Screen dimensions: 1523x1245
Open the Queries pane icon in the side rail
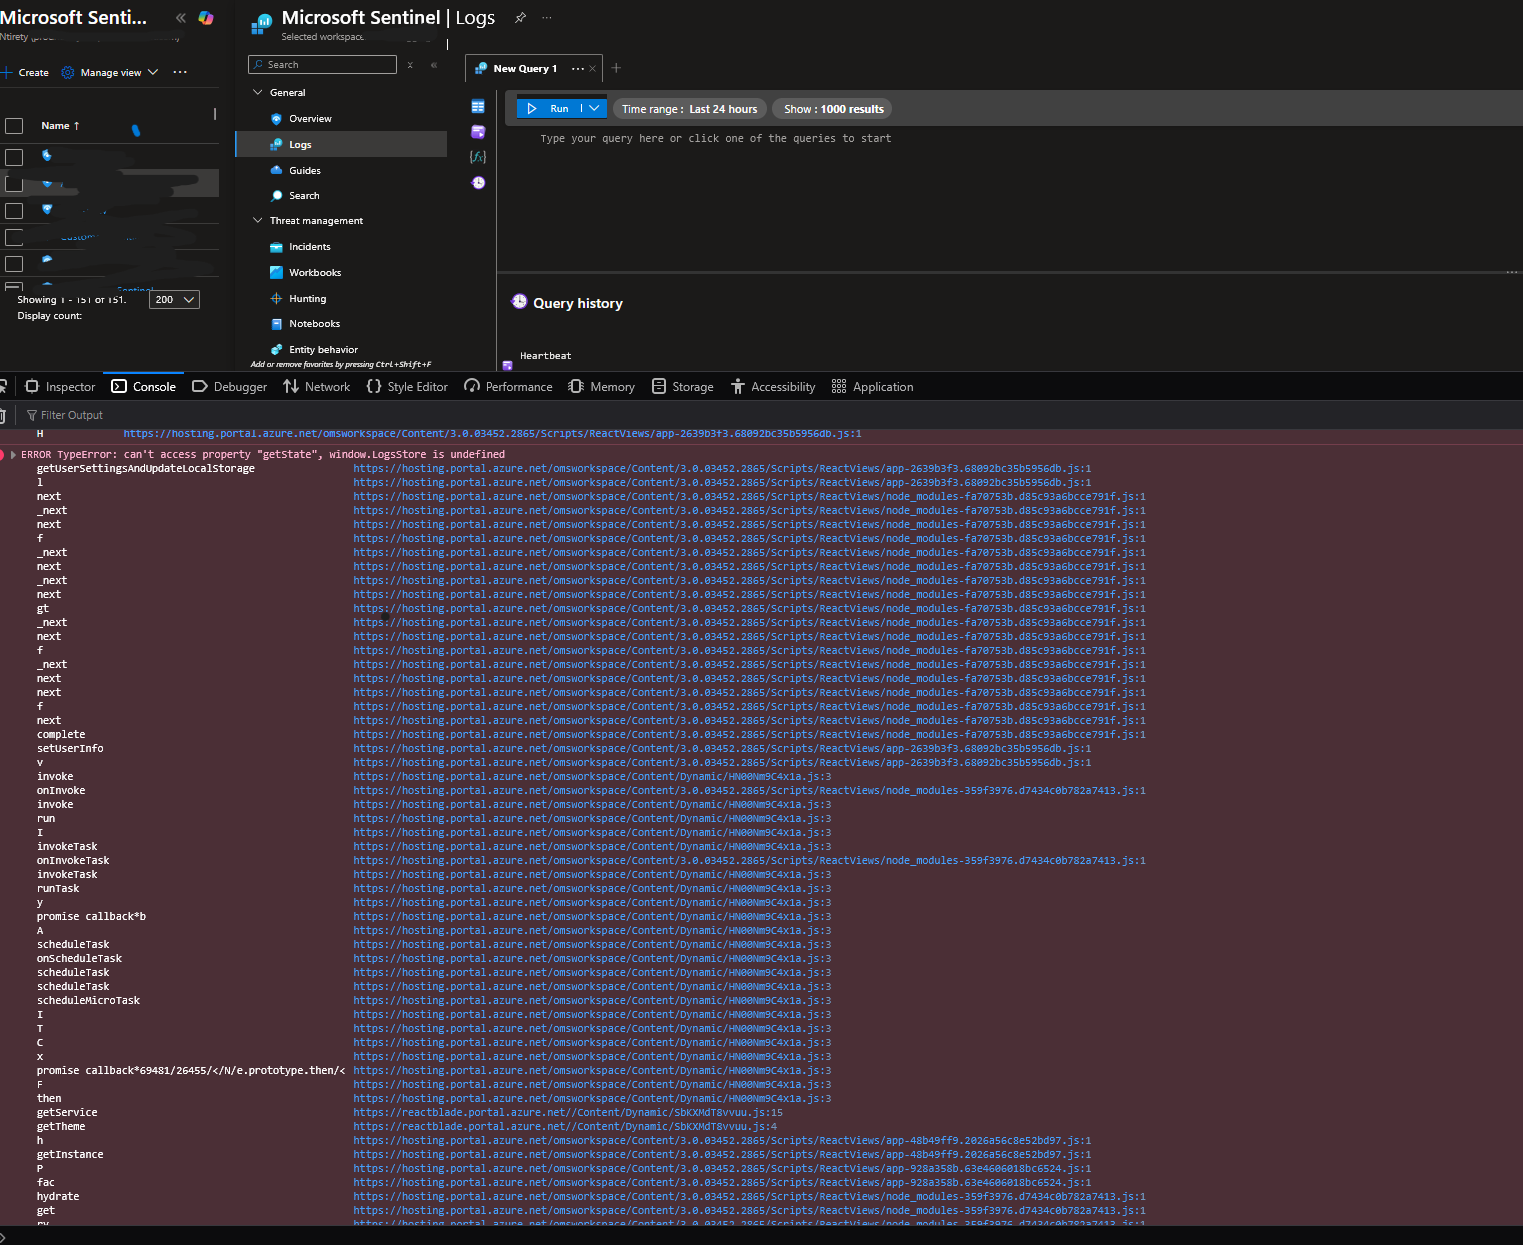point(478,131)
